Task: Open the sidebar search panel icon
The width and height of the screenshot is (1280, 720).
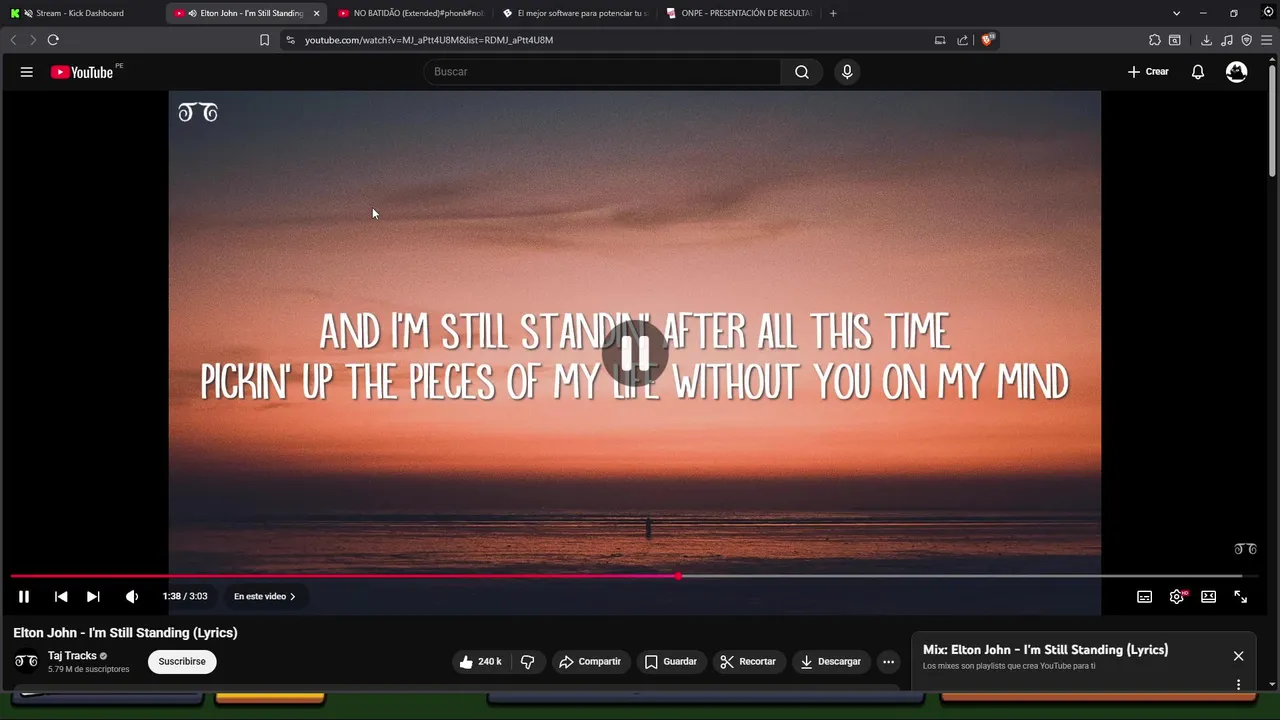Action: (x=1175, y=40)
